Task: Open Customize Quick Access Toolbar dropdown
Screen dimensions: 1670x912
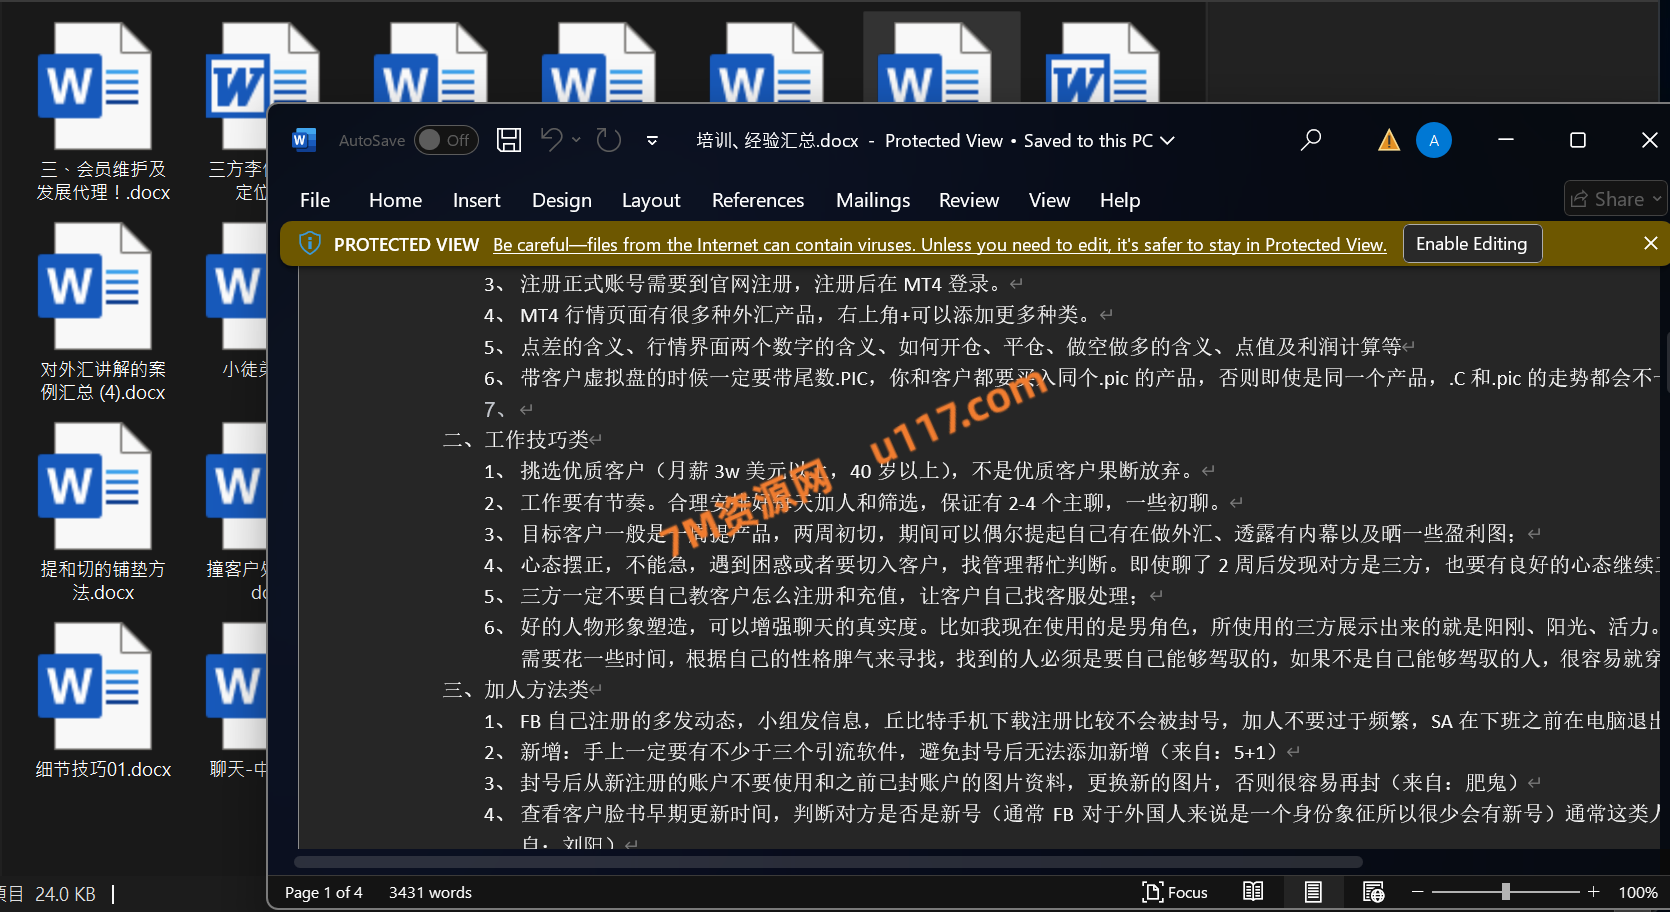Action: 652,141
